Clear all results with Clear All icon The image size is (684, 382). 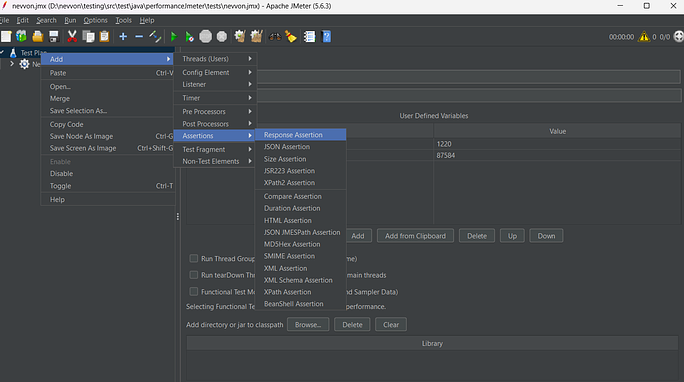point(256,37)
